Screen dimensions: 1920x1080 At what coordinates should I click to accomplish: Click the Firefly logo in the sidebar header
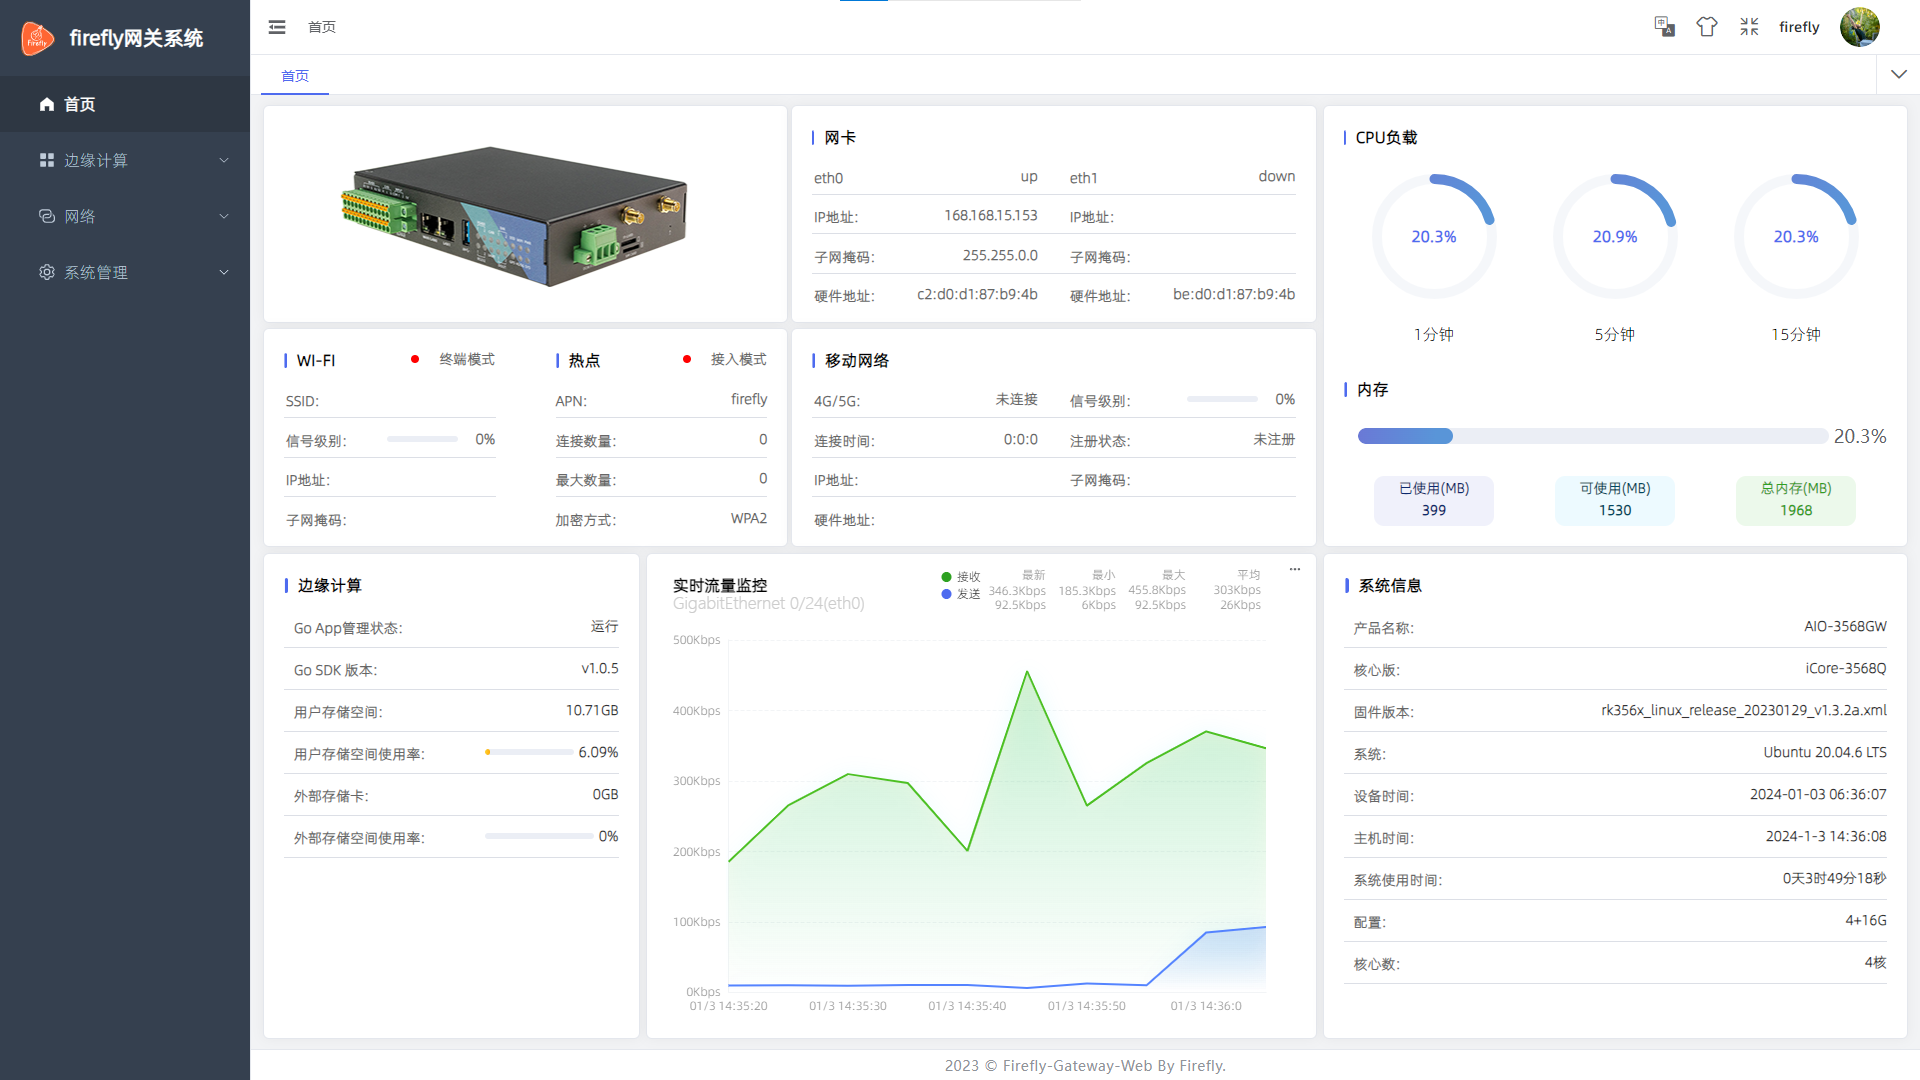(38, 38)
